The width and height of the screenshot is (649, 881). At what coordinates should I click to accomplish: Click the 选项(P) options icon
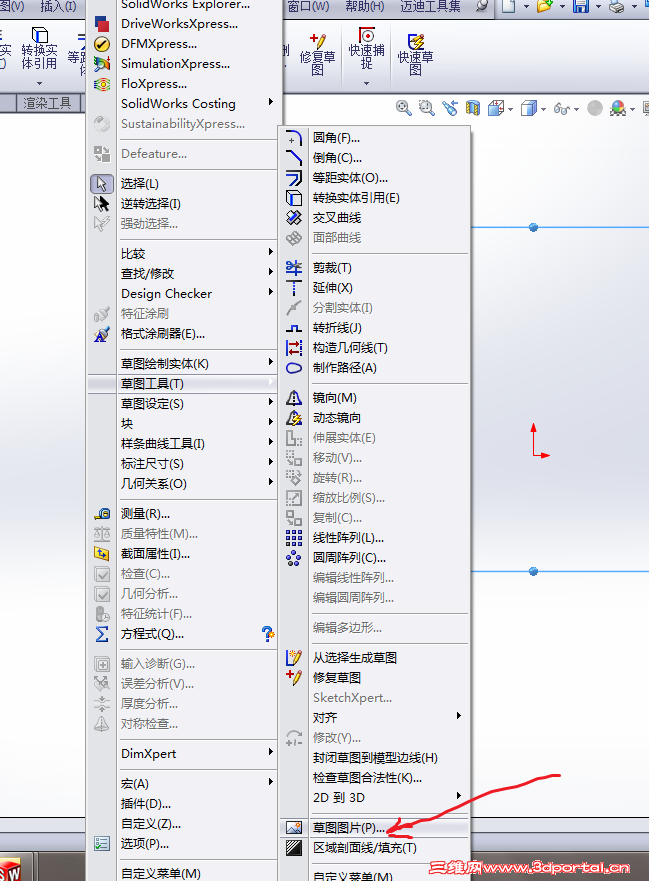point(102,844)
